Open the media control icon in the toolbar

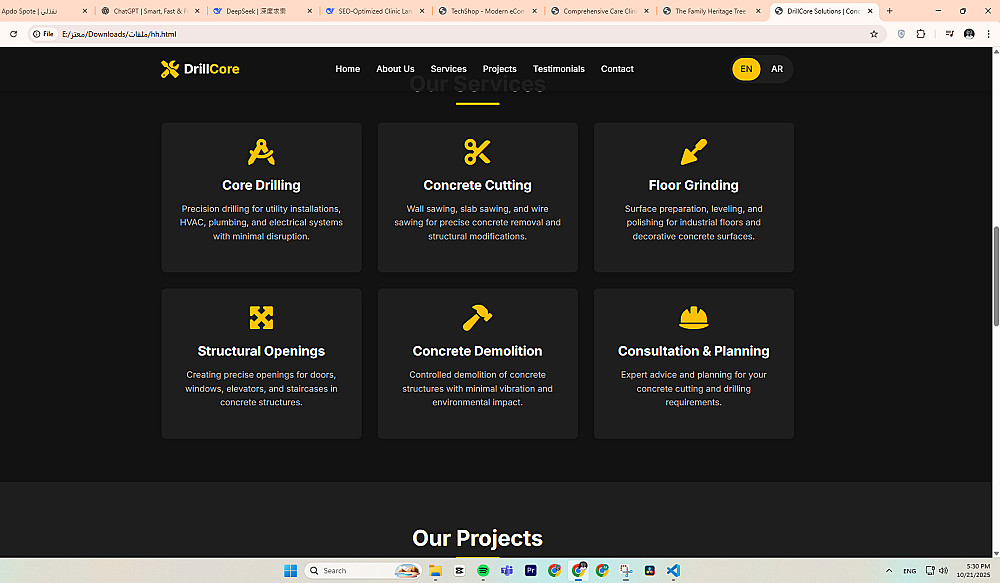949,34
